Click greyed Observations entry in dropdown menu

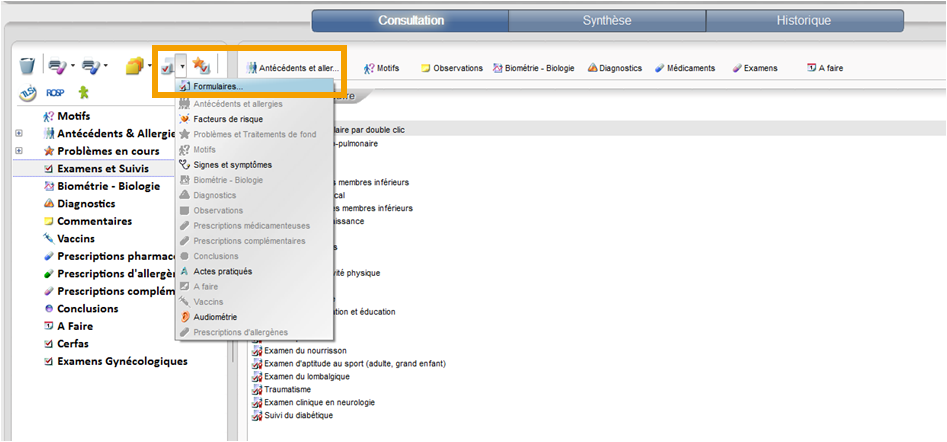pyautogui.click(x=254, y=211)
